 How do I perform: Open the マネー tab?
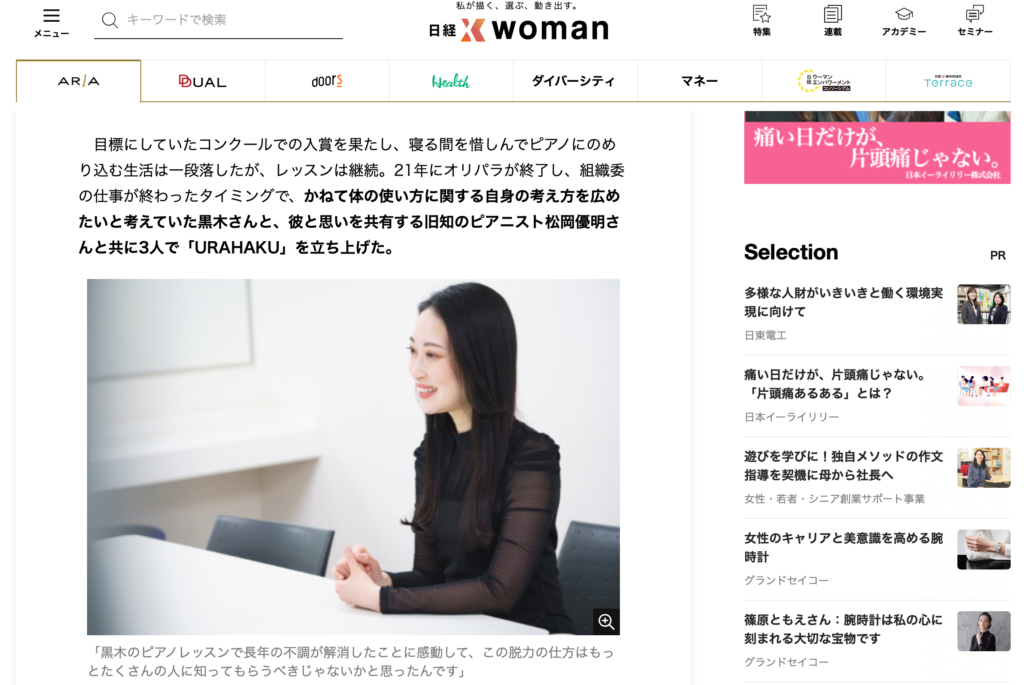(x=699, y=81)
